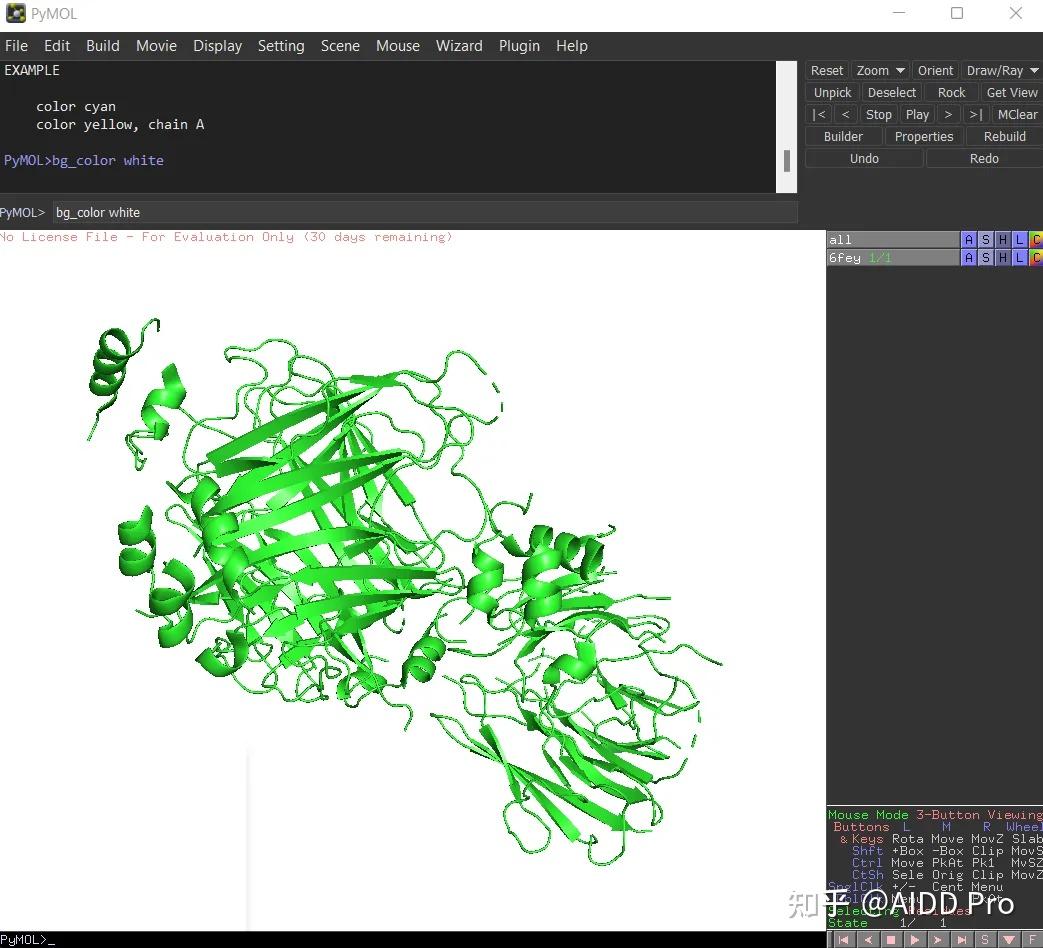
Task: Click the |< rewind movie button
Action: click(819, 114)
